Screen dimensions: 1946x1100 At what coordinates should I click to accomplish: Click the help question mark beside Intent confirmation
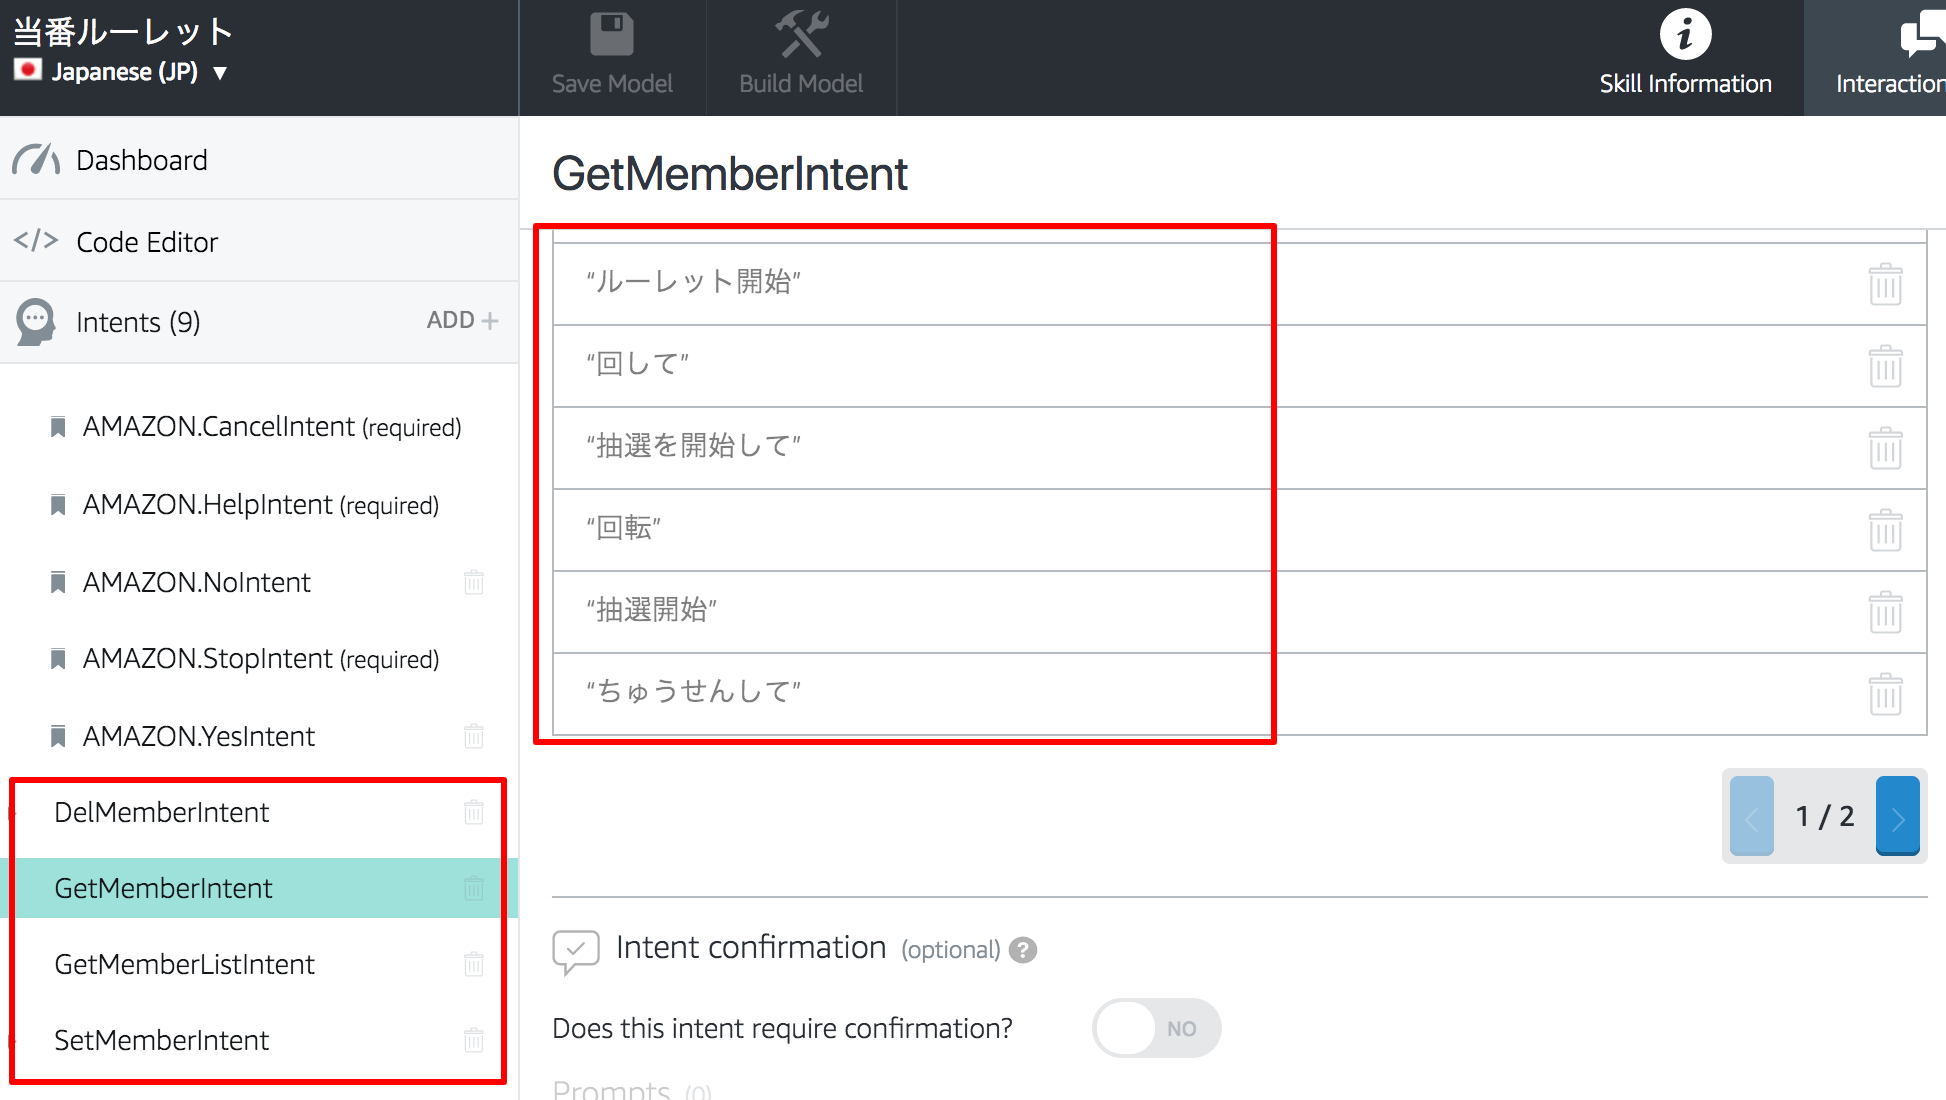pyautogui.click(x=1023, y=949)
